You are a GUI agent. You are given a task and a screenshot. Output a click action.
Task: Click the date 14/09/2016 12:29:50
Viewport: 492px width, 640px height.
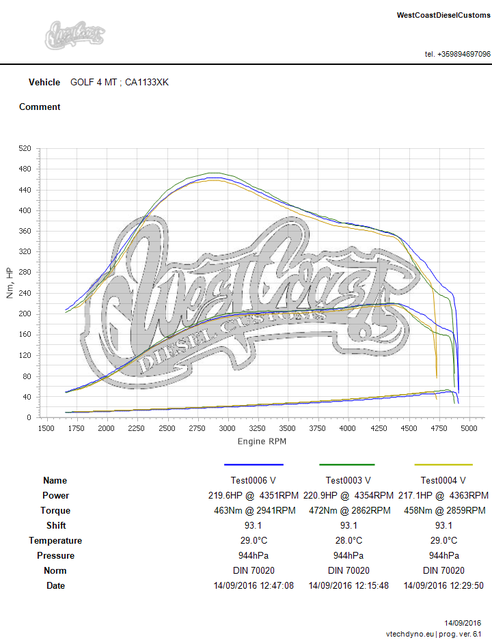444,586
